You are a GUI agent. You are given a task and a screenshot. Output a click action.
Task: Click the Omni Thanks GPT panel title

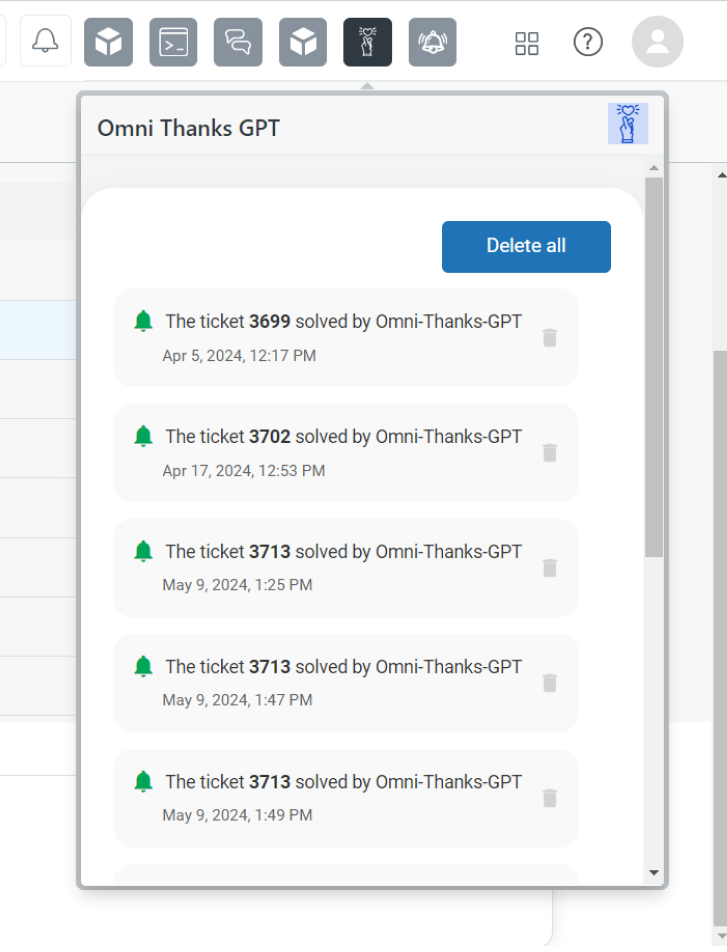[x=188, y=128]
